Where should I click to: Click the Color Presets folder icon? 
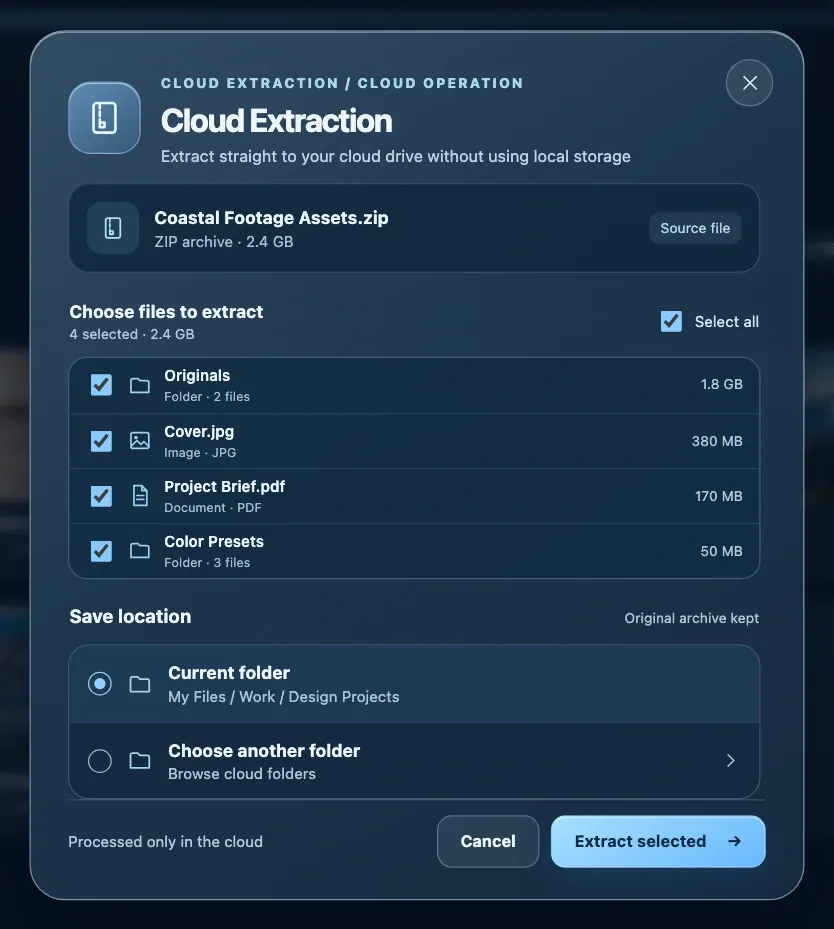pyautogui.click(x=140, y=551)
